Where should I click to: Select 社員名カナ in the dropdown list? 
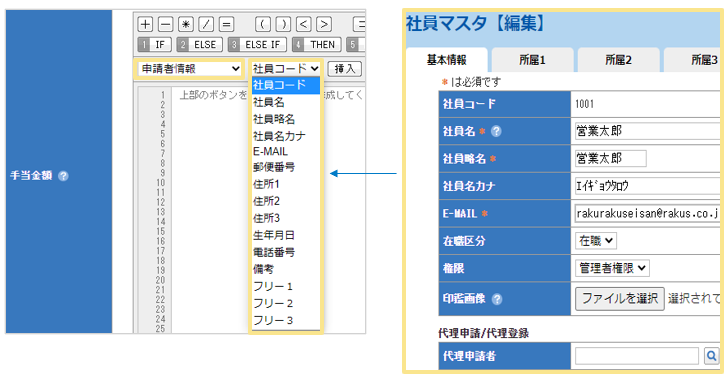coord(286,136)
